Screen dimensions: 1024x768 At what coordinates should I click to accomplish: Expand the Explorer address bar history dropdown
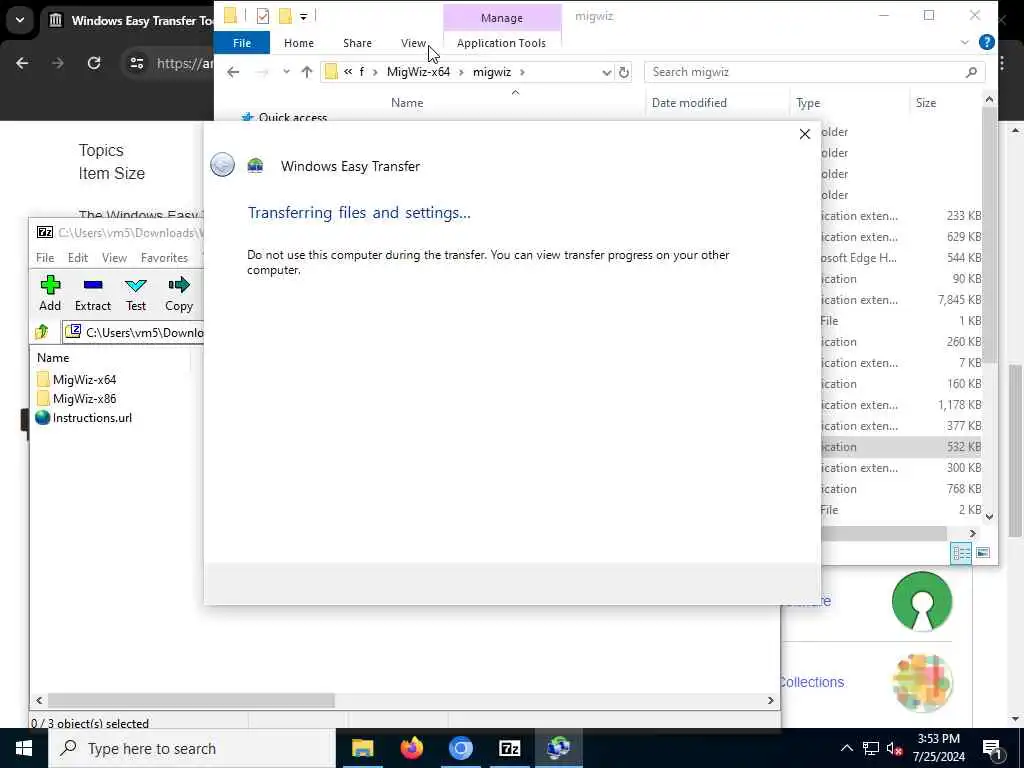click(607, 72)
